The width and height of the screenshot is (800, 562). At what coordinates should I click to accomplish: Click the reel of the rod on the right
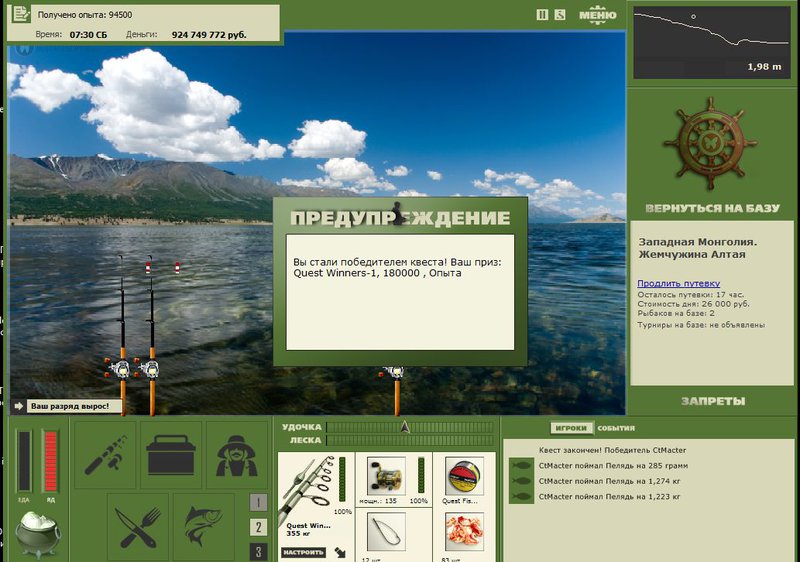click(394, 373)
